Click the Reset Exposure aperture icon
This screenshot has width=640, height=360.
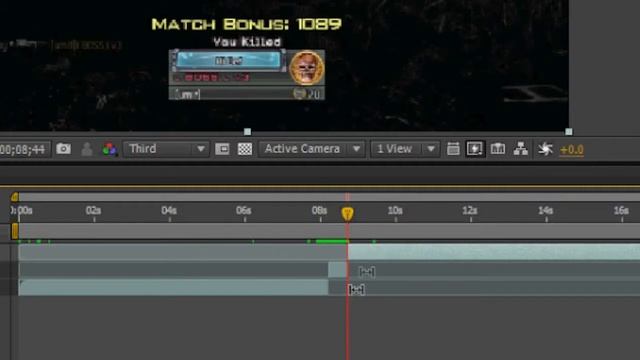(545, 149)
